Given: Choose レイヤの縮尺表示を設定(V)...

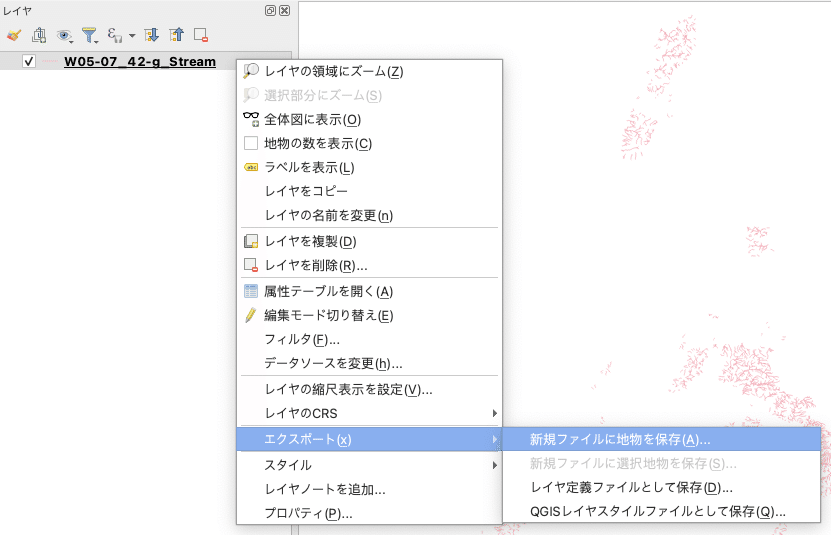Looking at the screenshot, I should pos(369,389).
